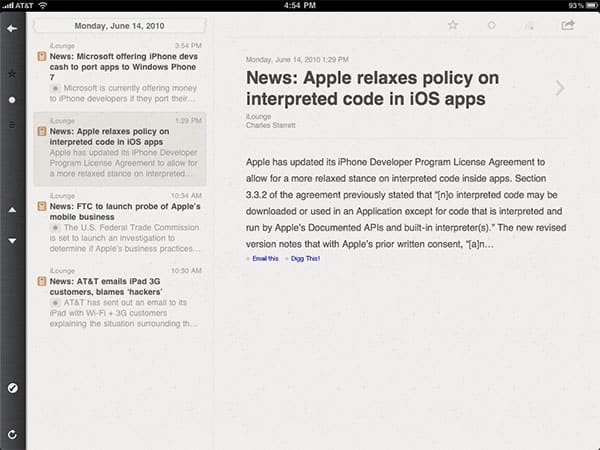Viewport: 600px width, 450px height.
Task: Tap the Wi-Fi status icon
Action: tap(42, 5)
